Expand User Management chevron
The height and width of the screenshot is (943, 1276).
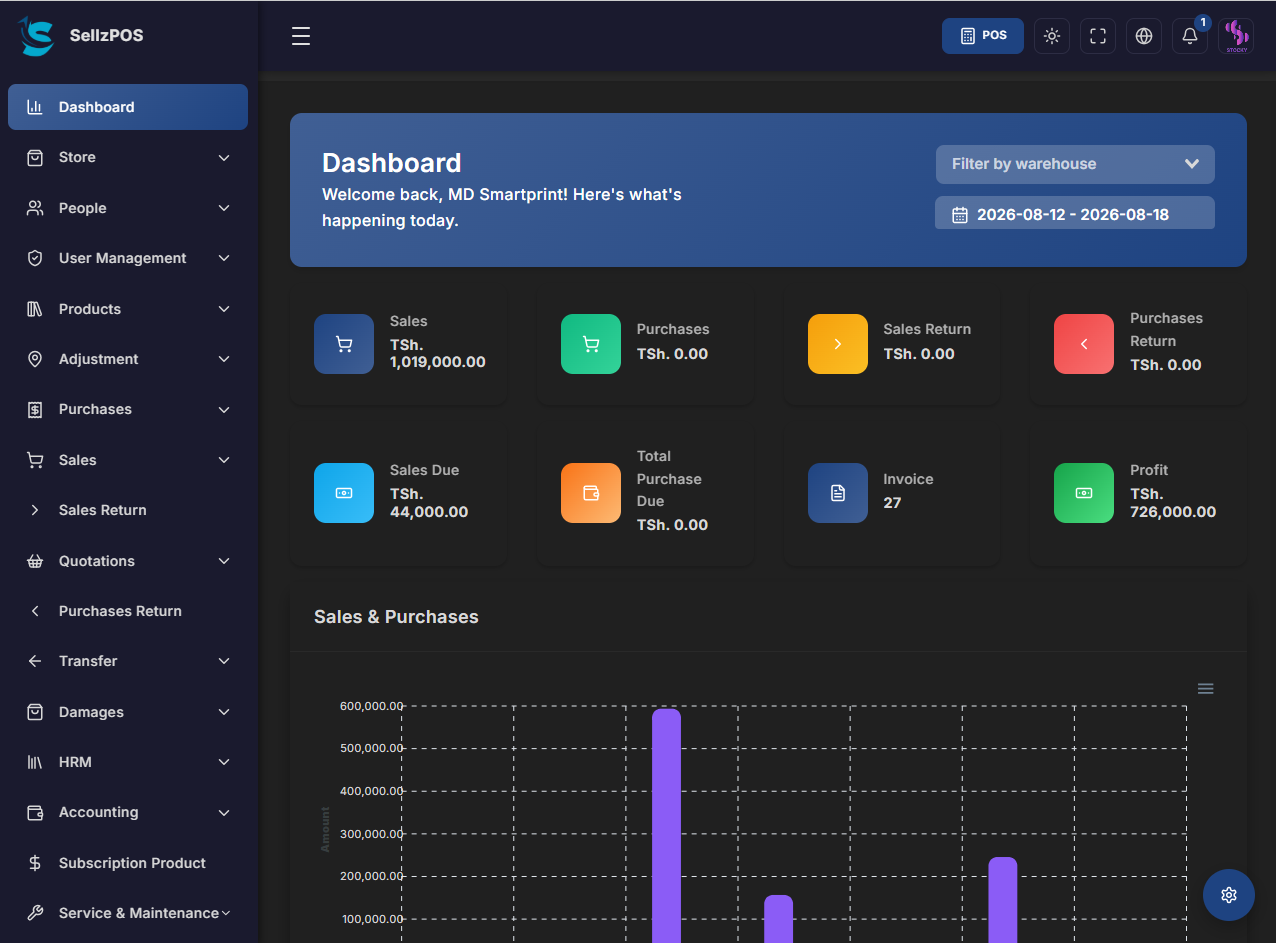[224, 258]
